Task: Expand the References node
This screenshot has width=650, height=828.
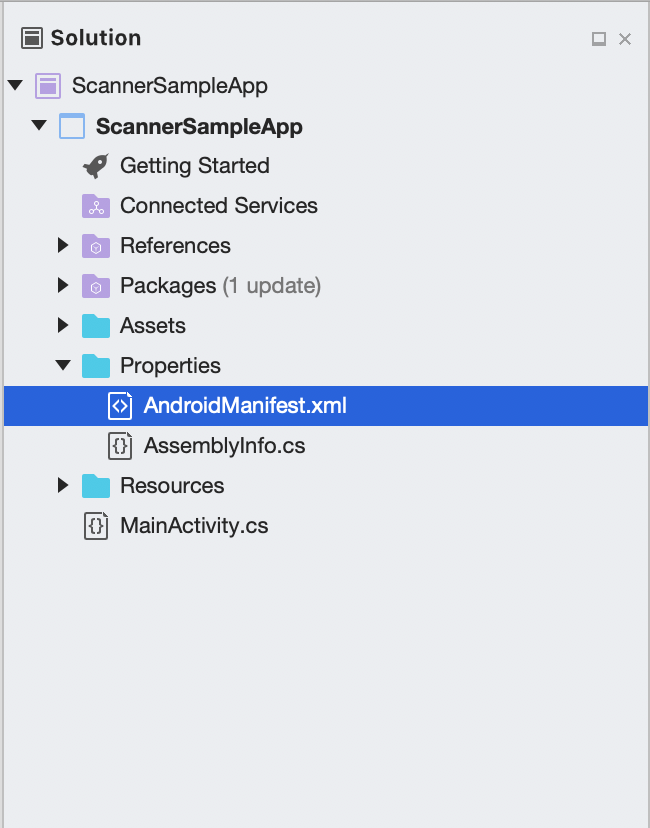Action: (63, 245)
